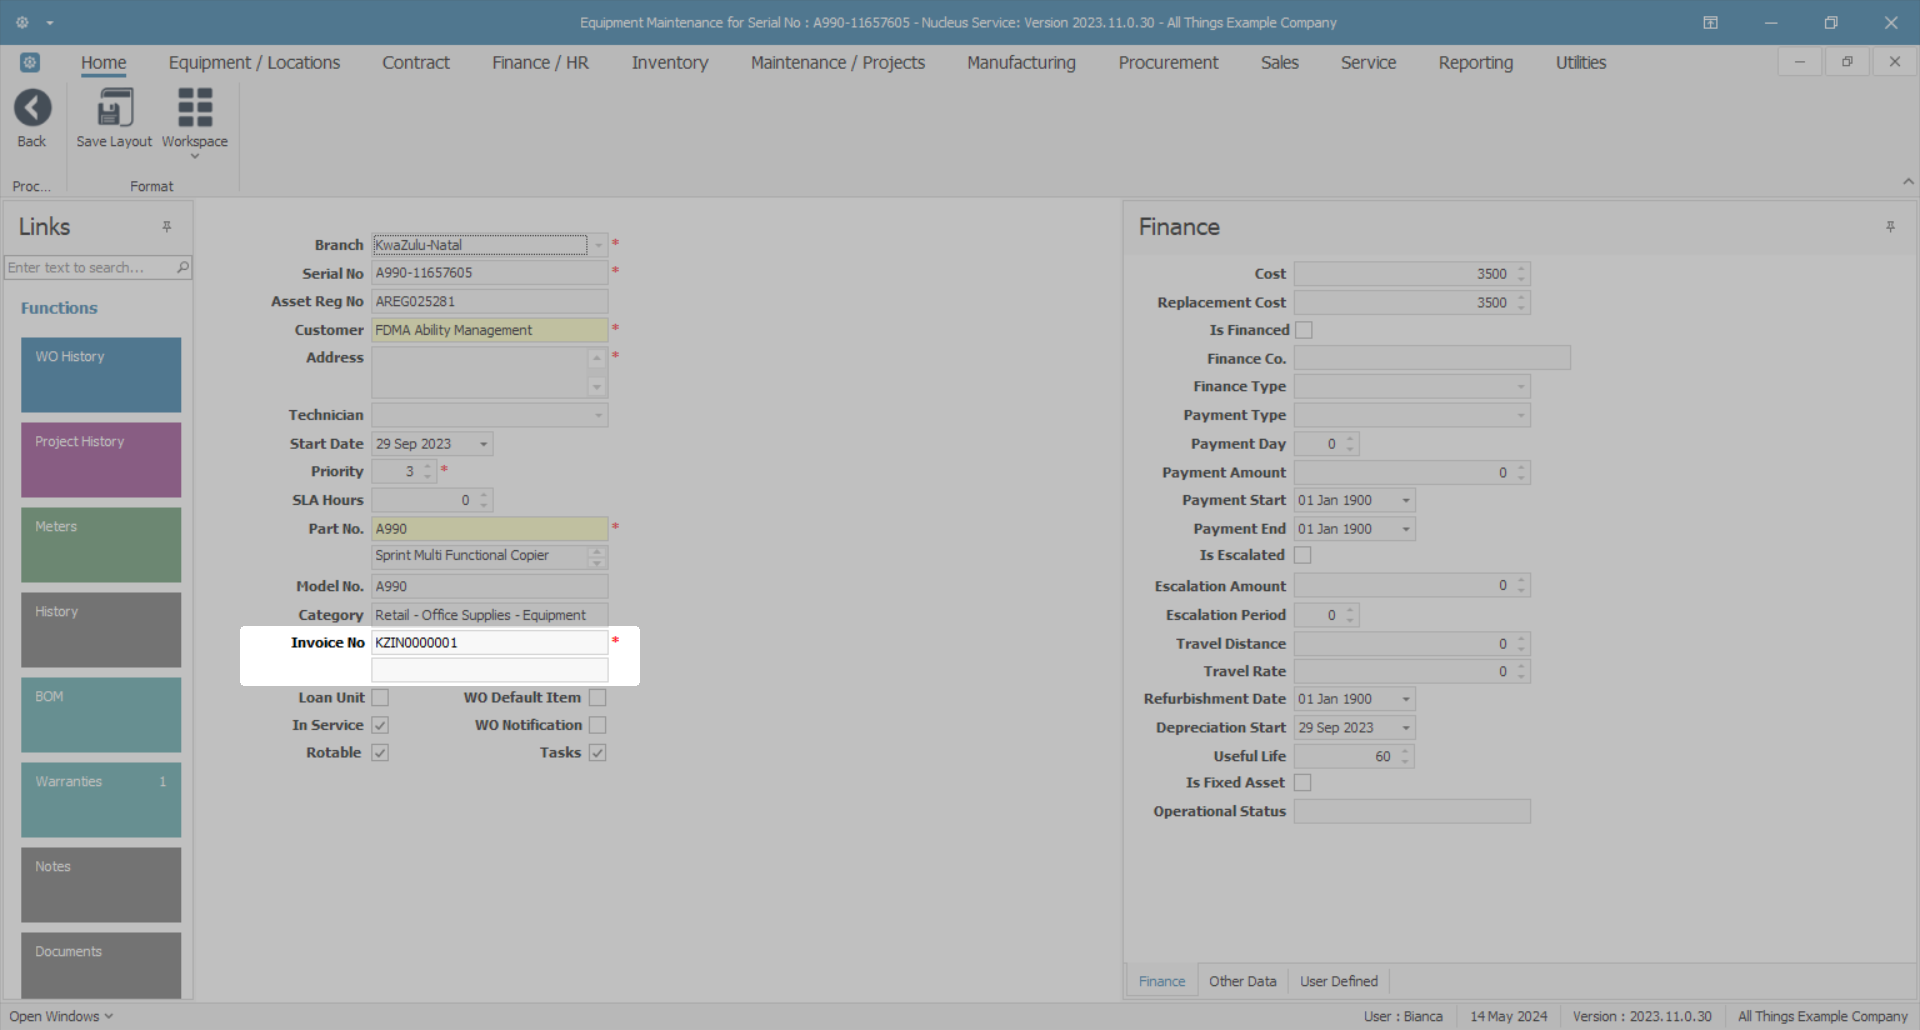Toggle the In Service checkbox
This screenshot has height=1030, width=1920.
coord(380,725)
